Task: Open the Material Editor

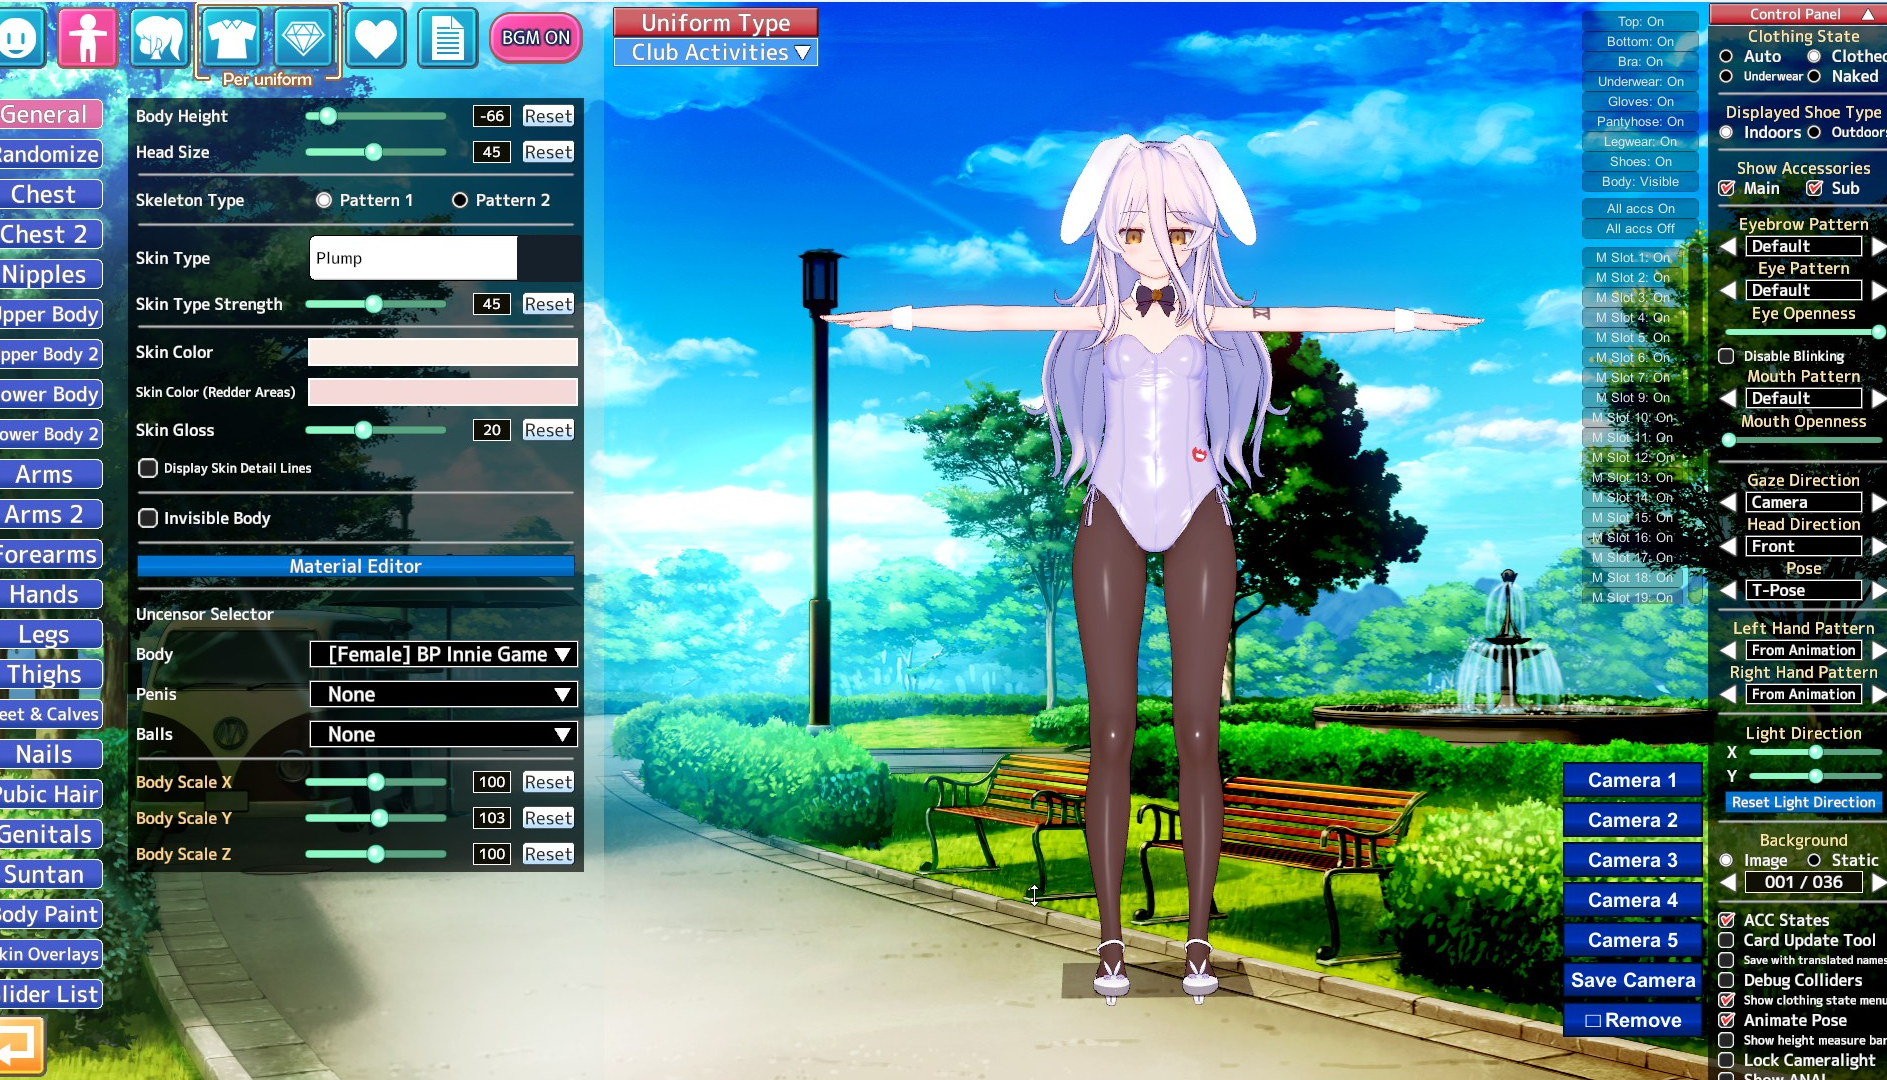Action: click(x=356, y=566)
